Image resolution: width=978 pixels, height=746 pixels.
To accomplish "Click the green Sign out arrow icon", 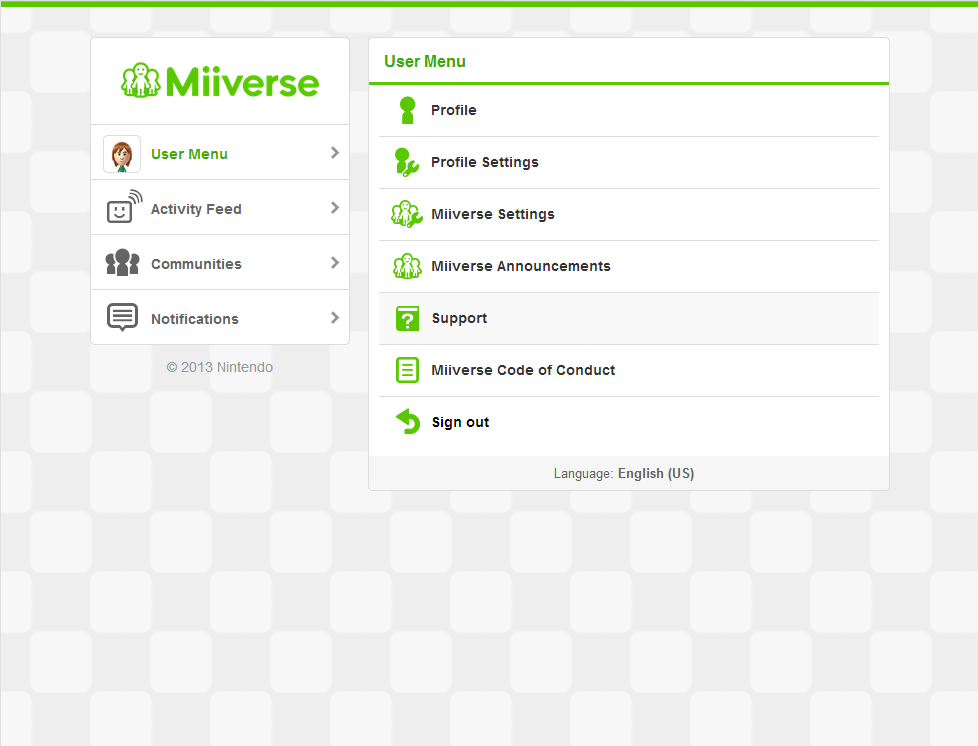I will pos(407,422).
